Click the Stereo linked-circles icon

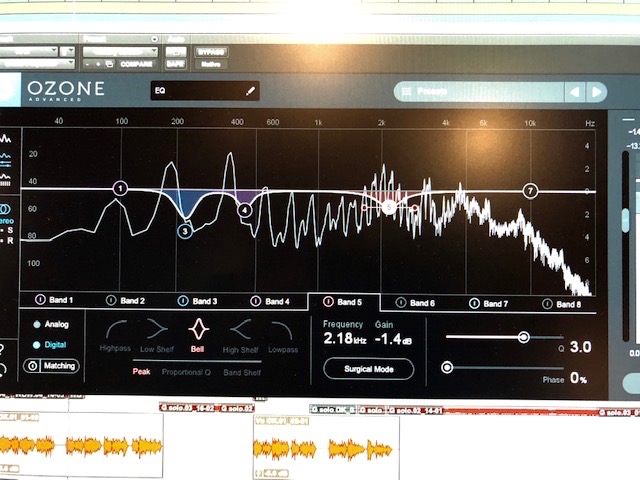[4, 209]
